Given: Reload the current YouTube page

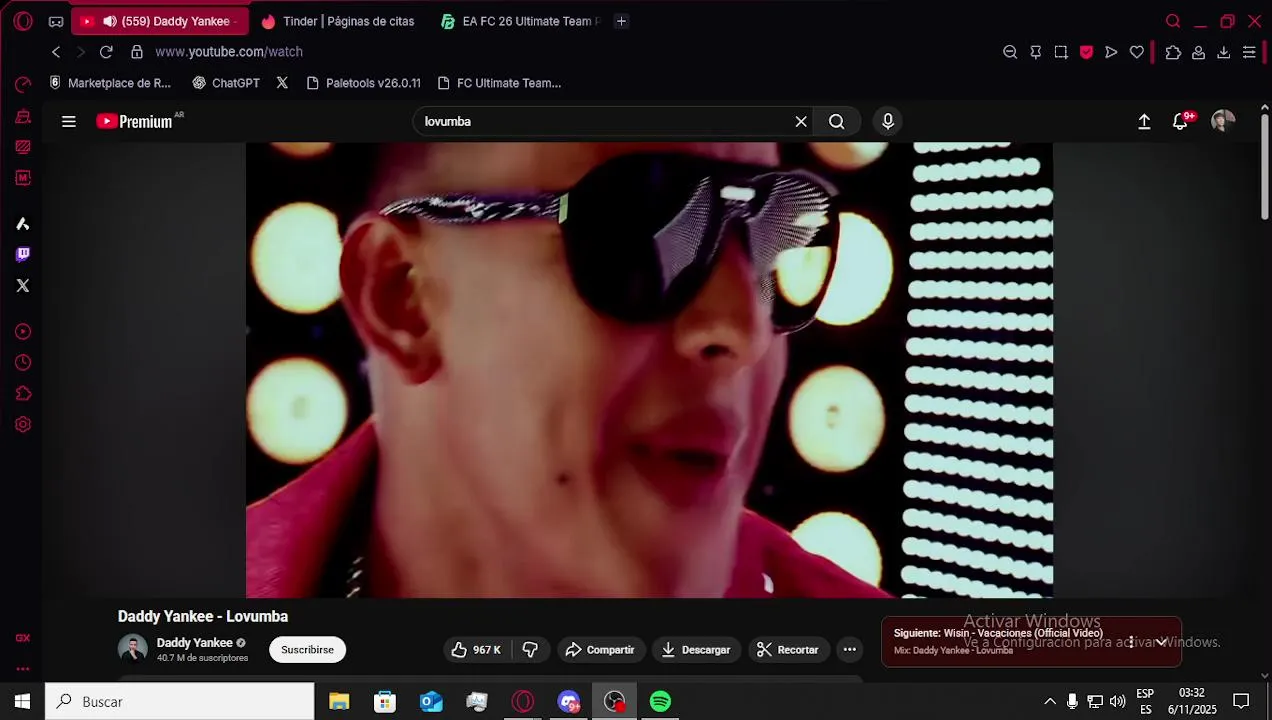Looking at the screenshot, I should pyautogui.click(x=106, y=52).
